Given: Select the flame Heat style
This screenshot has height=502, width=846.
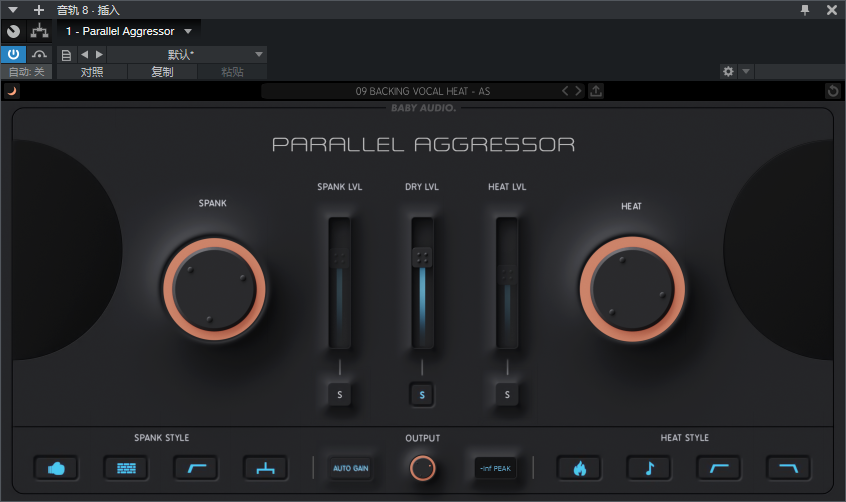Looking at the screenshot, I should 579,468.
